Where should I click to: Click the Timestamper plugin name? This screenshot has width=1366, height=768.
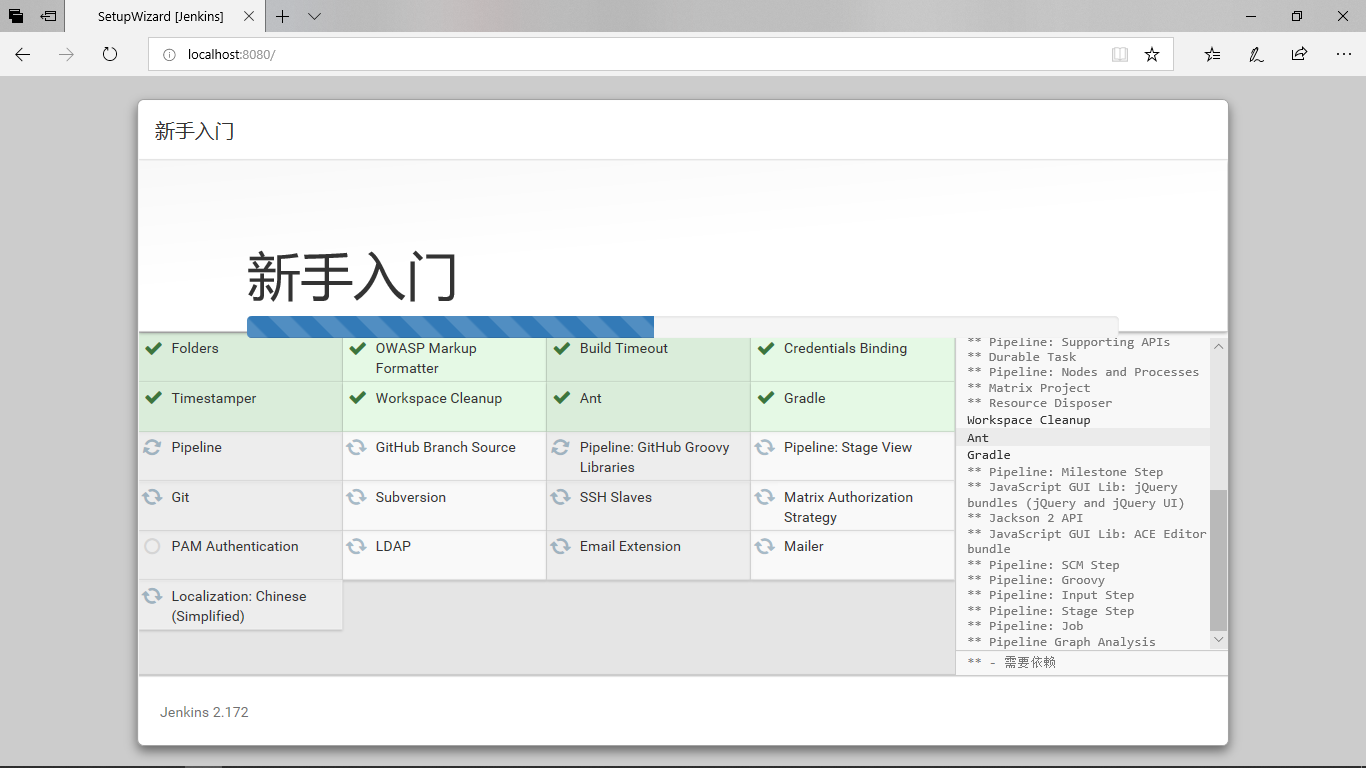pos(214,398)
